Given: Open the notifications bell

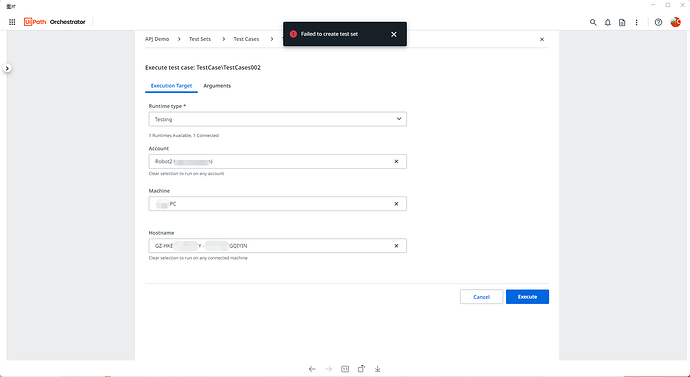Looking at the screenshot, I should pos(608,22).
